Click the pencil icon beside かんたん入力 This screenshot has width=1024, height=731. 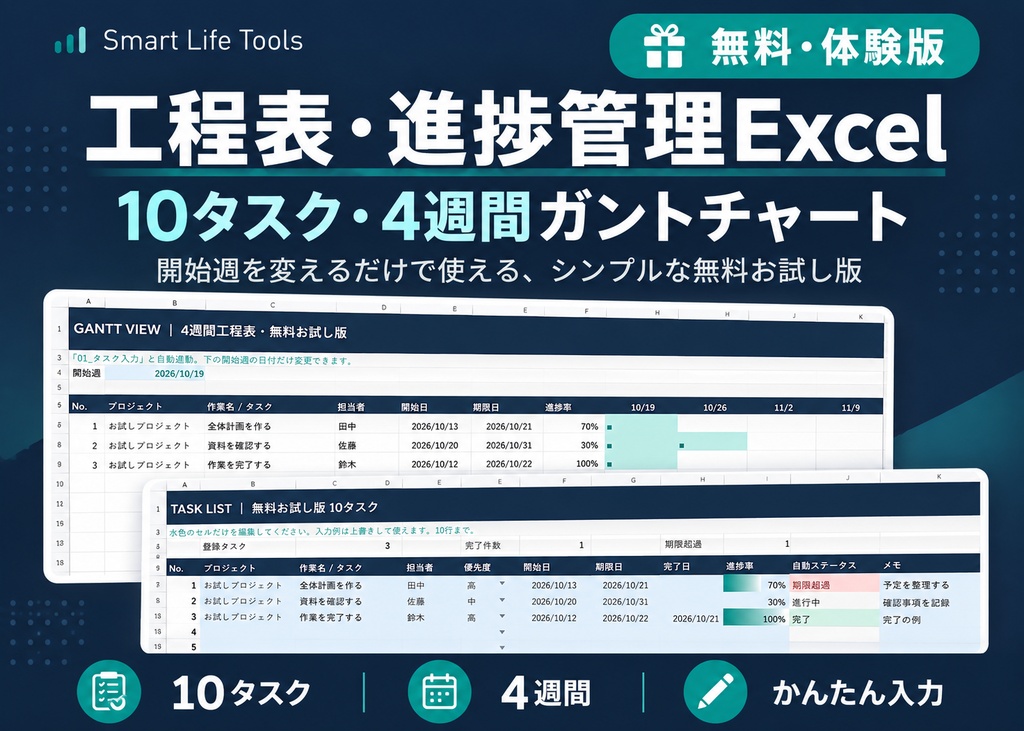click(715, 691)
